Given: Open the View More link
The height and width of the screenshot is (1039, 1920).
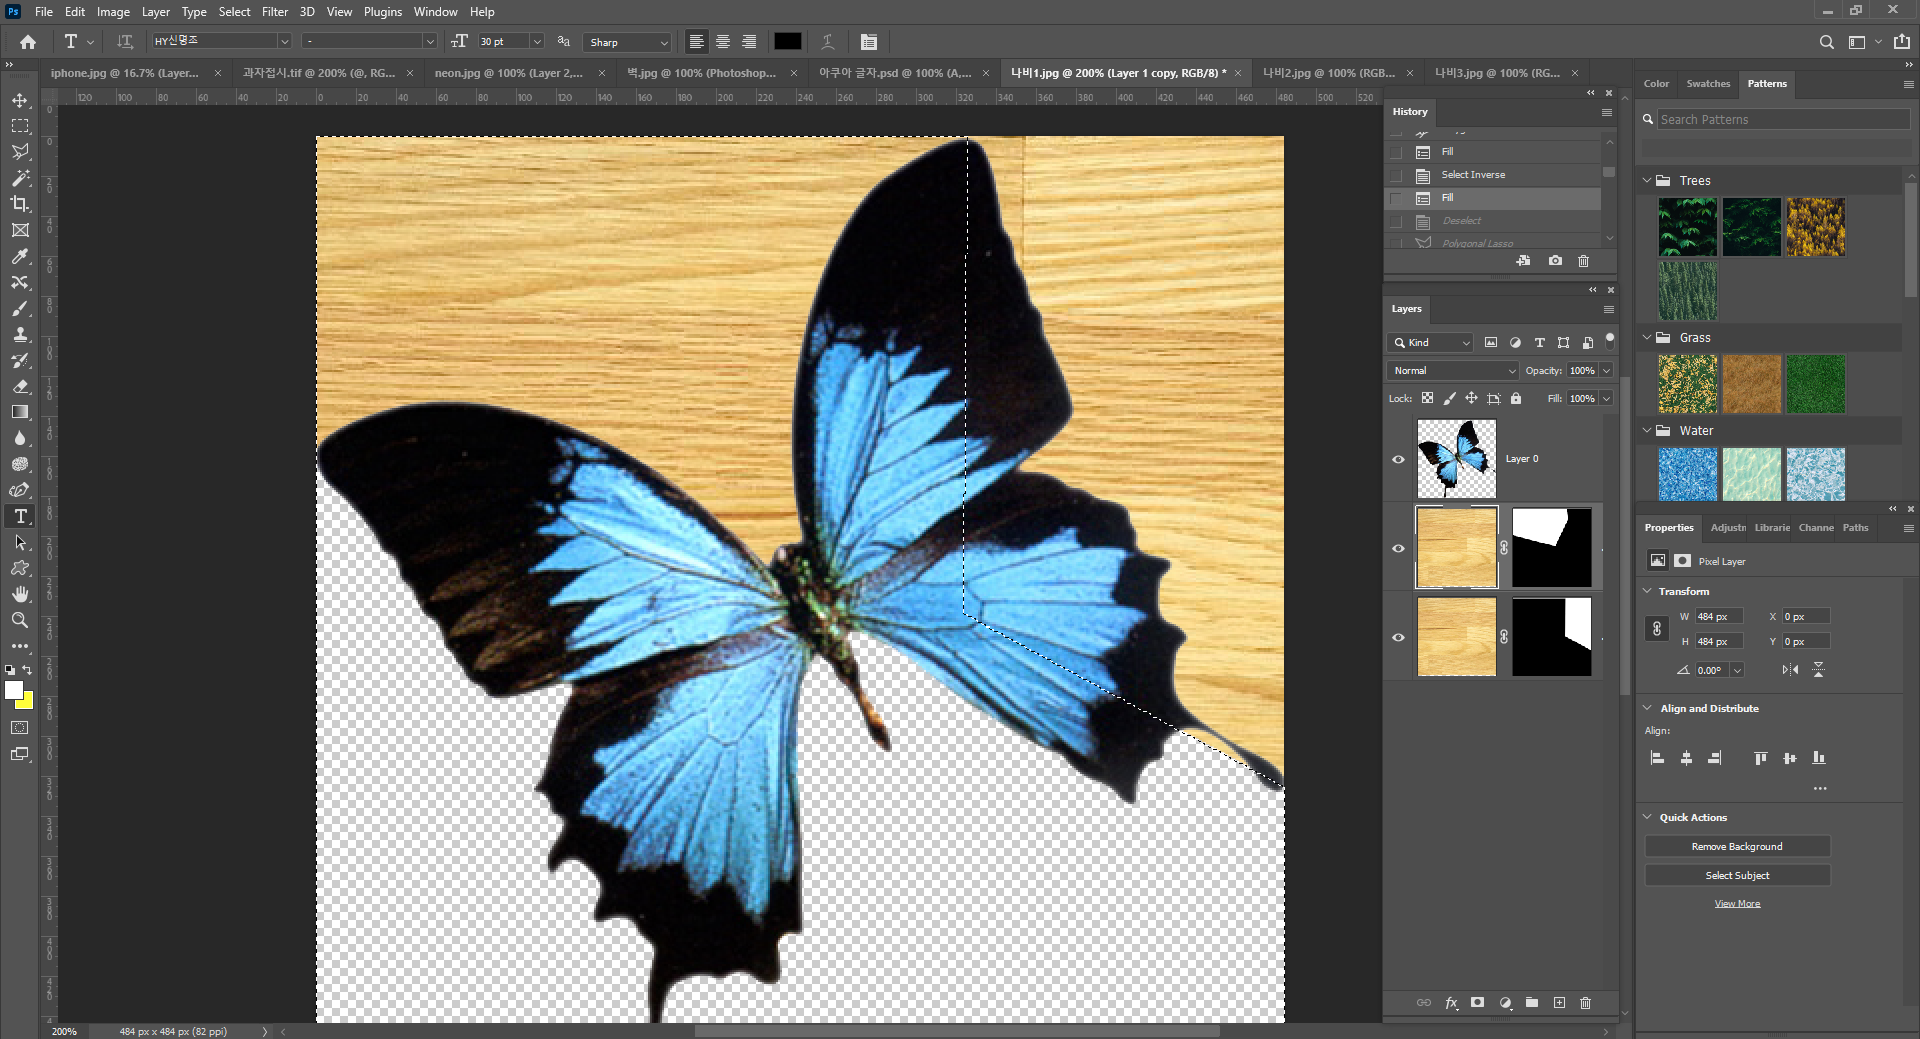Looking at the screenshot, I should point(1737,904).
